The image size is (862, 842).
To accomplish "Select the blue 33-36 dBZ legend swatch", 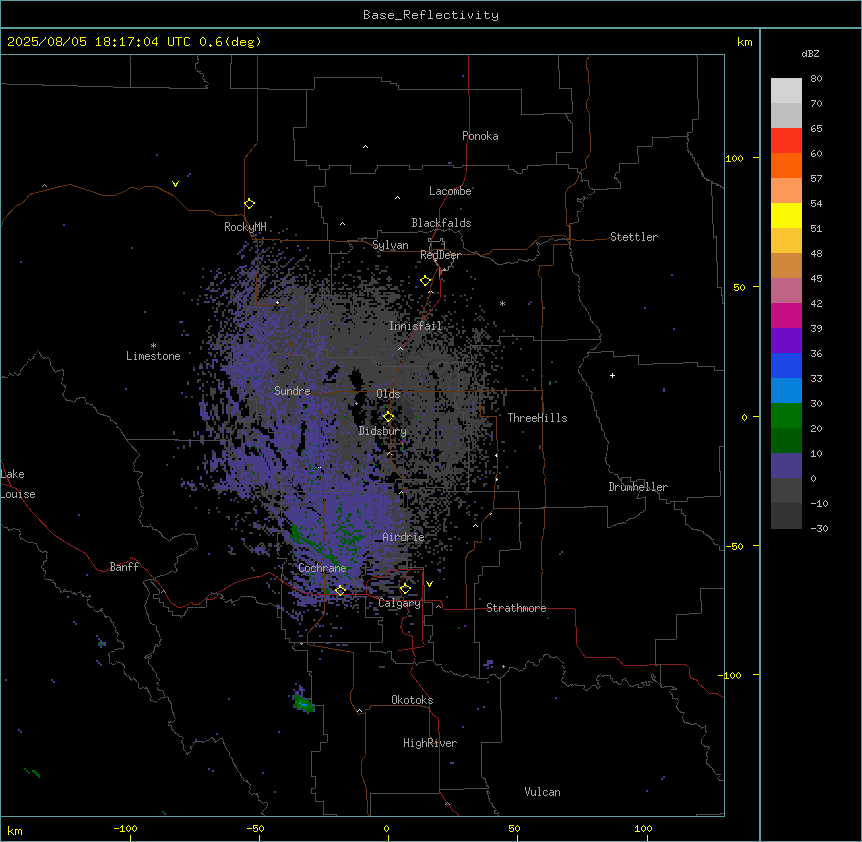I will click(786, 365).
